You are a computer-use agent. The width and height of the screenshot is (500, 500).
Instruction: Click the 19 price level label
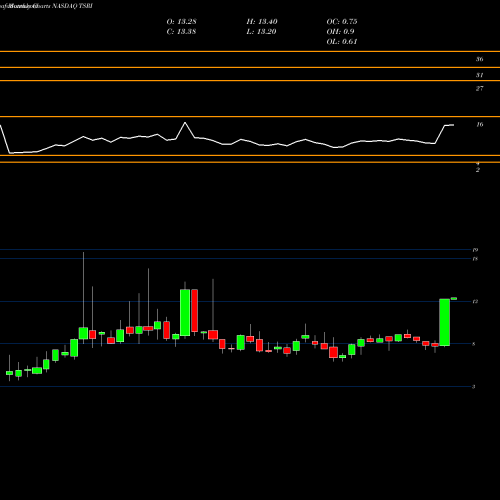click(x=475, y=250)
